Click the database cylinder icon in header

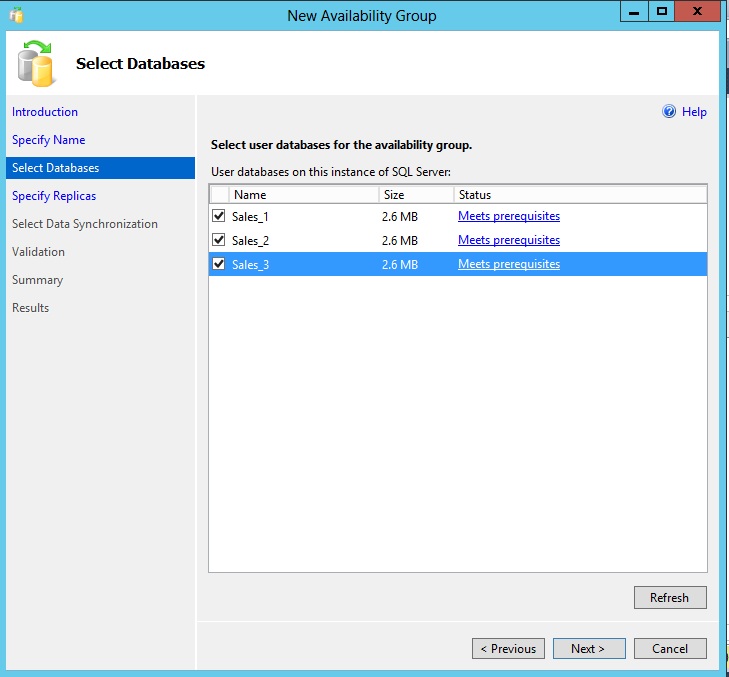click(36, 64)
